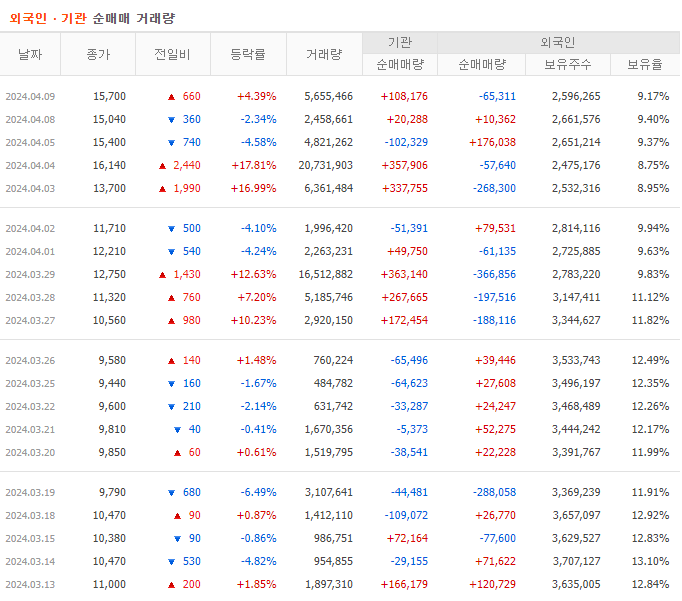Click the red up arrow beside 2,440
Screen dimensions: 682x601
click(x=163, y=166)
